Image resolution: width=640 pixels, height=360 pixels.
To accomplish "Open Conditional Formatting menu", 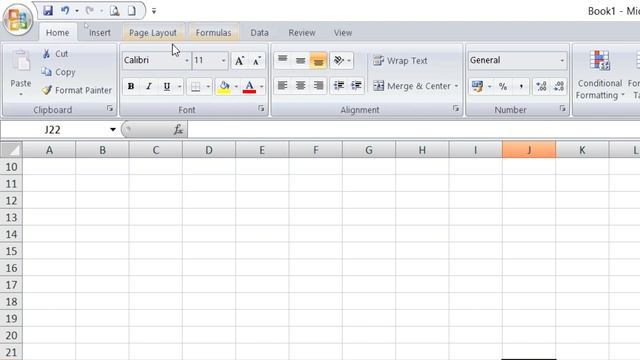I will coord(600,75).
